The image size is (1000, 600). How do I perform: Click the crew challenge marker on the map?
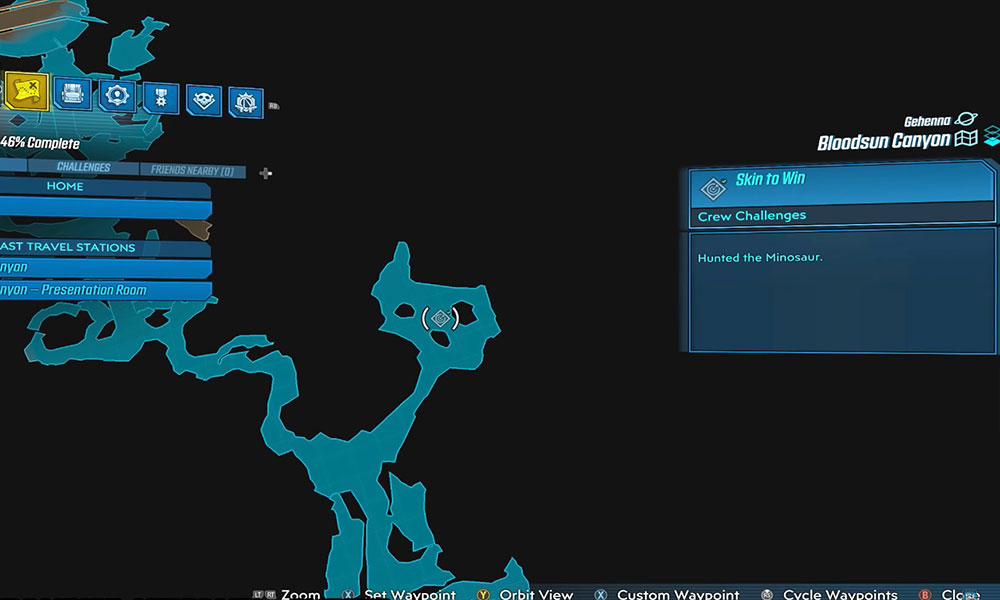coord(441,318)
